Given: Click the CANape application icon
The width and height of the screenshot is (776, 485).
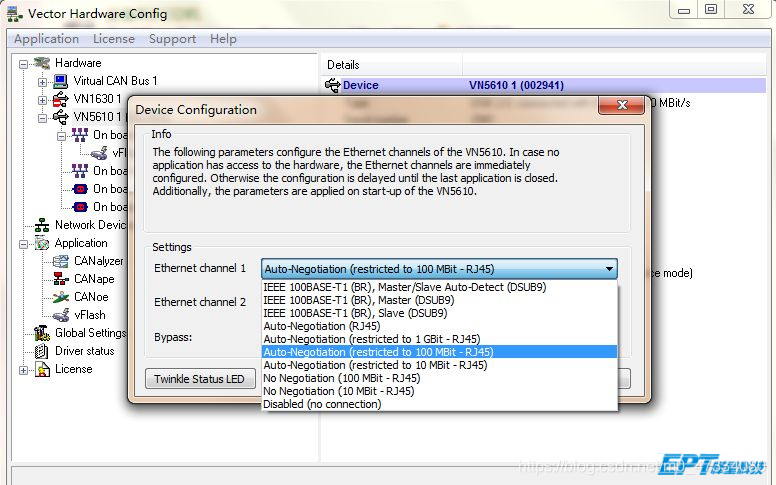Looking at the screenshot, I should (x=61, y=279).
